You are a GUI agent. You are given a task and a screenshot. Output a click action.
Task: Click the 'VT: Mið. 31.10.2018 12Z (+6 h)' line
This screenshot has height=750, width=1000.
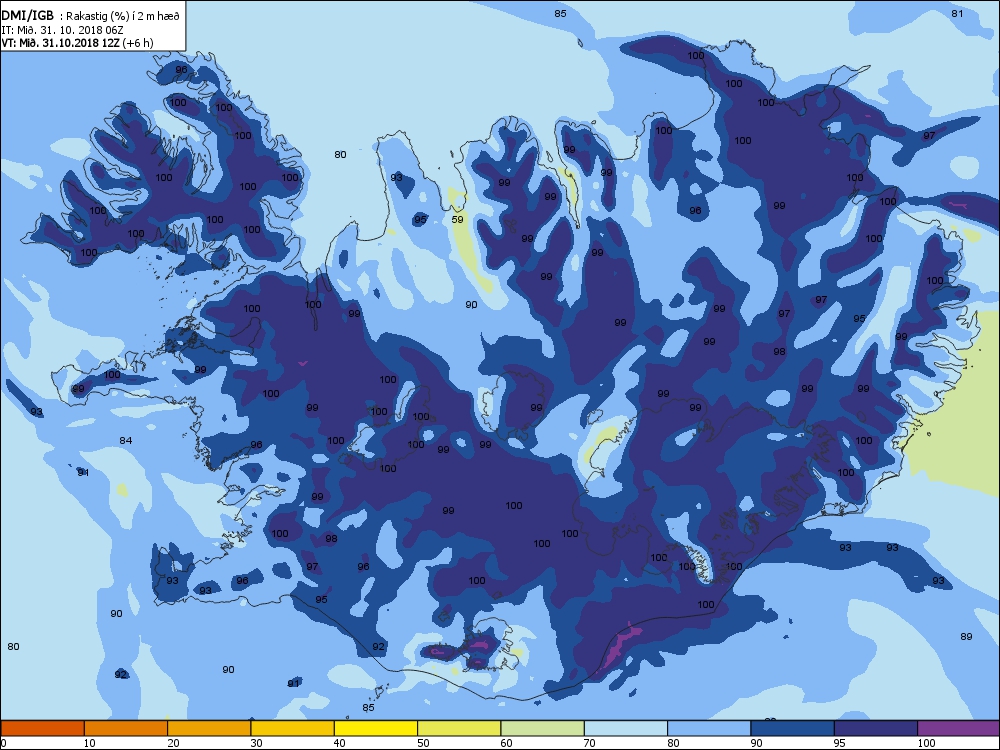77,43
